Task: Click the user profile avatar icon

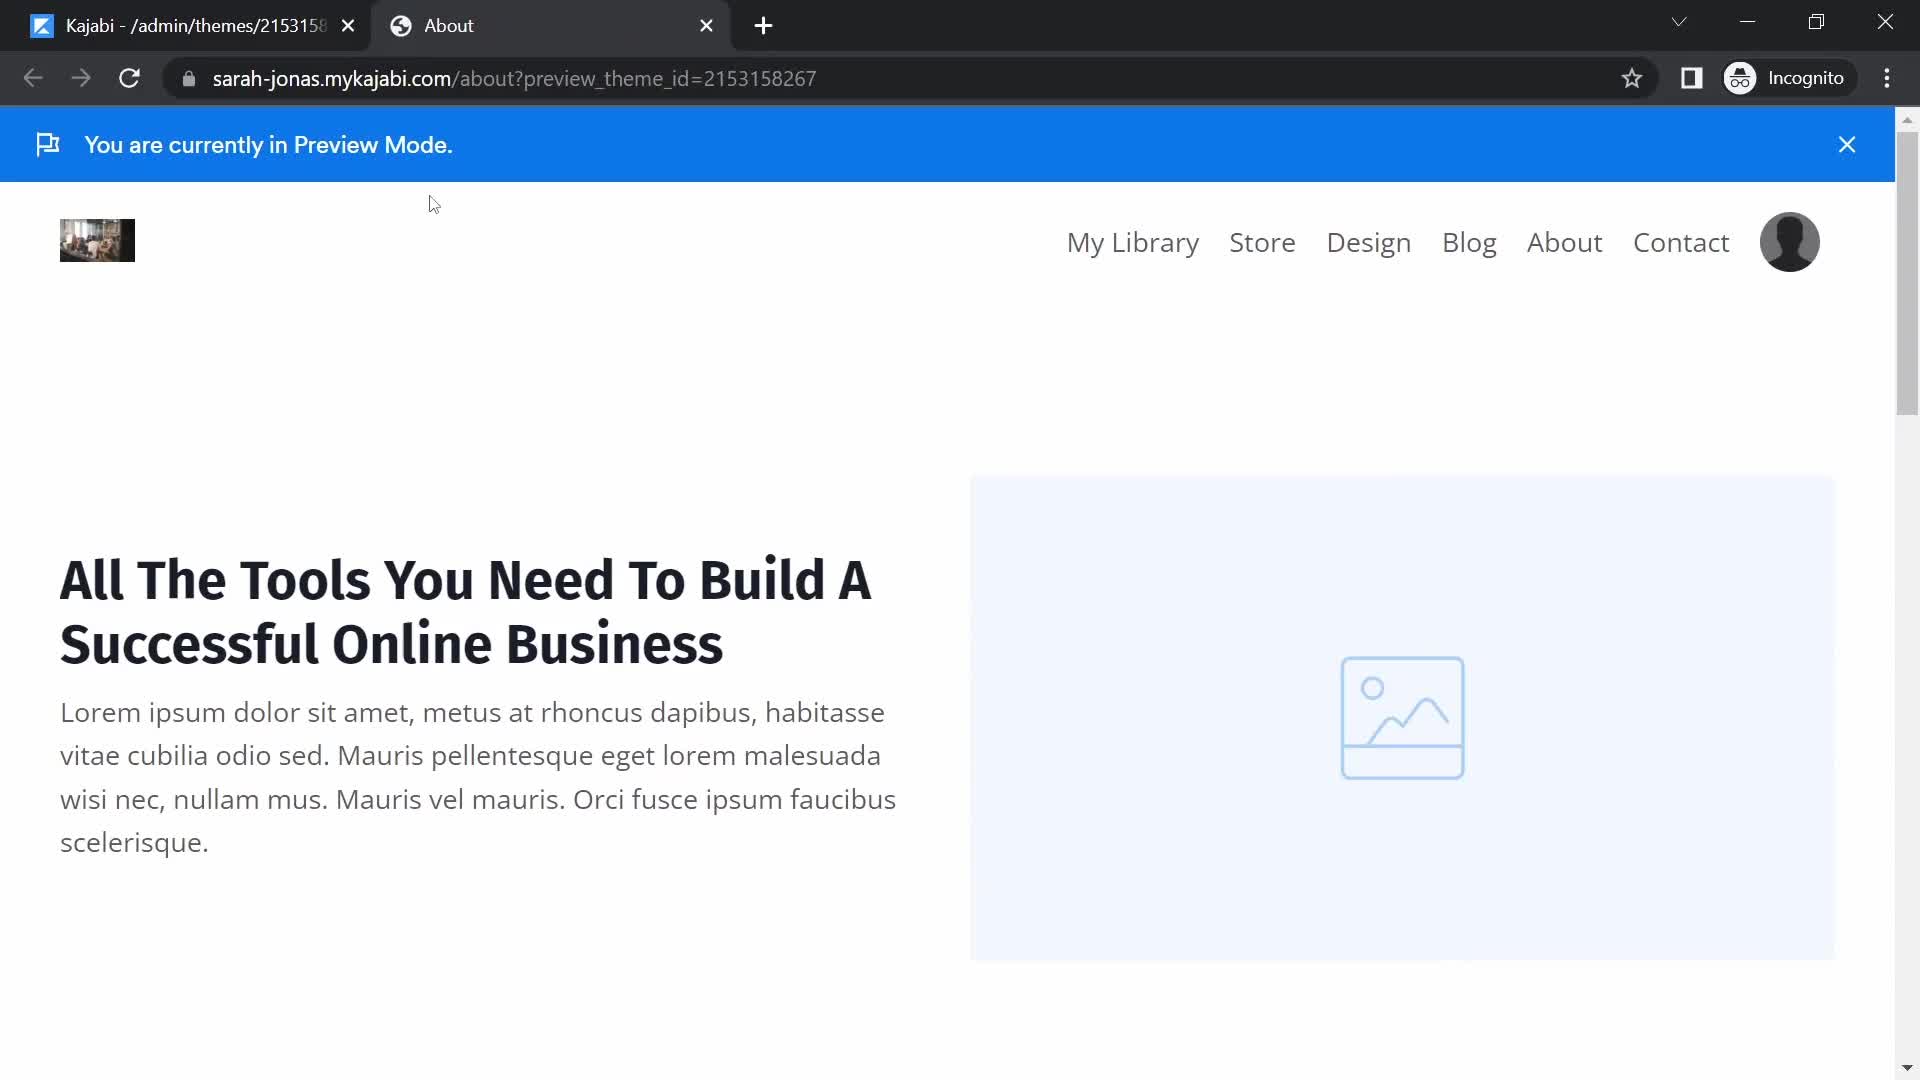Action: coord(1789,241)
